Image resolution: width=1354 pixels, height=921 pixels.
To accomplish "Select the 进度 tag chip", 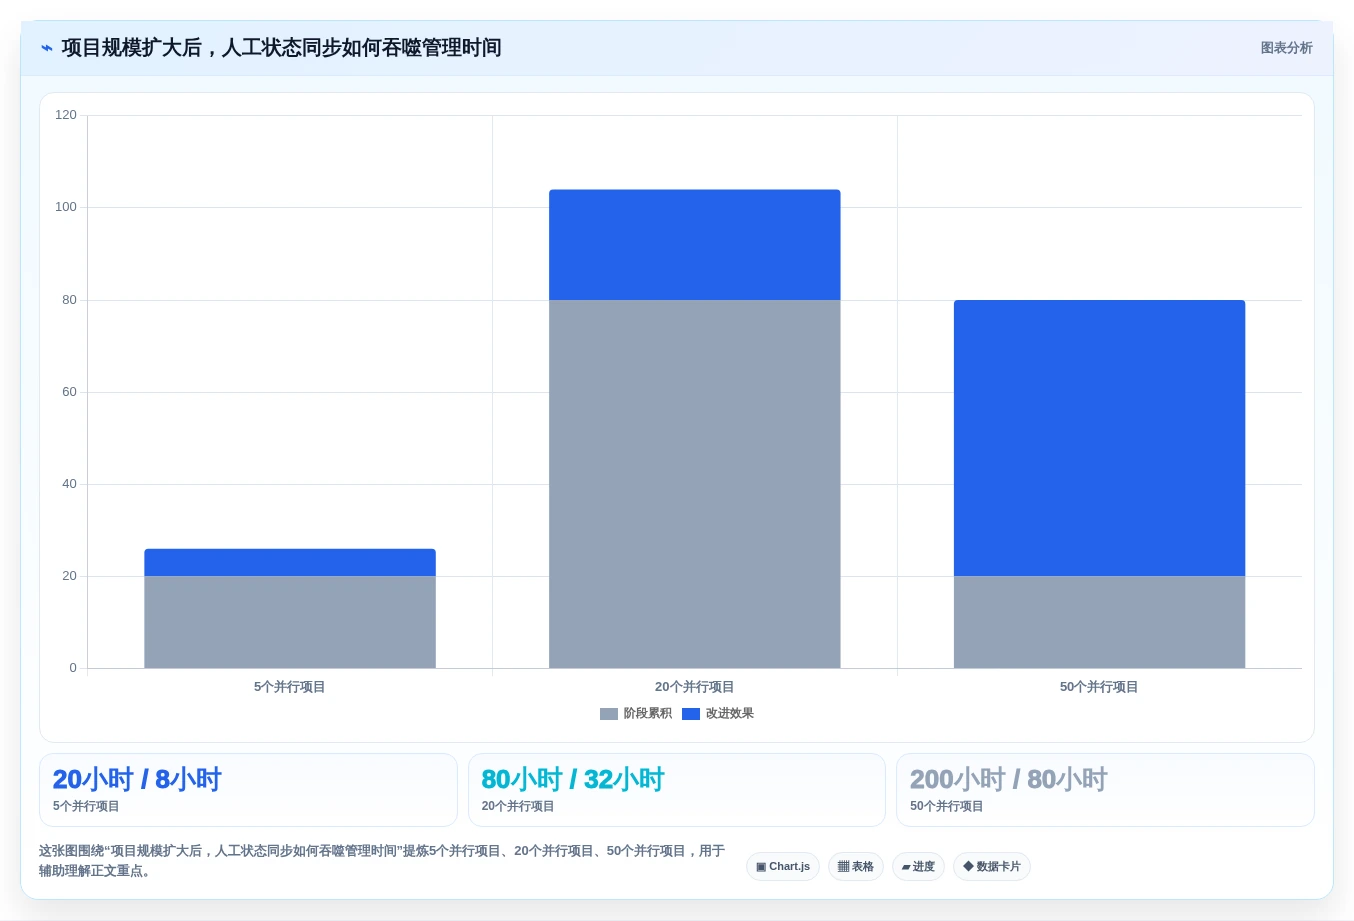I will point(918,867).
